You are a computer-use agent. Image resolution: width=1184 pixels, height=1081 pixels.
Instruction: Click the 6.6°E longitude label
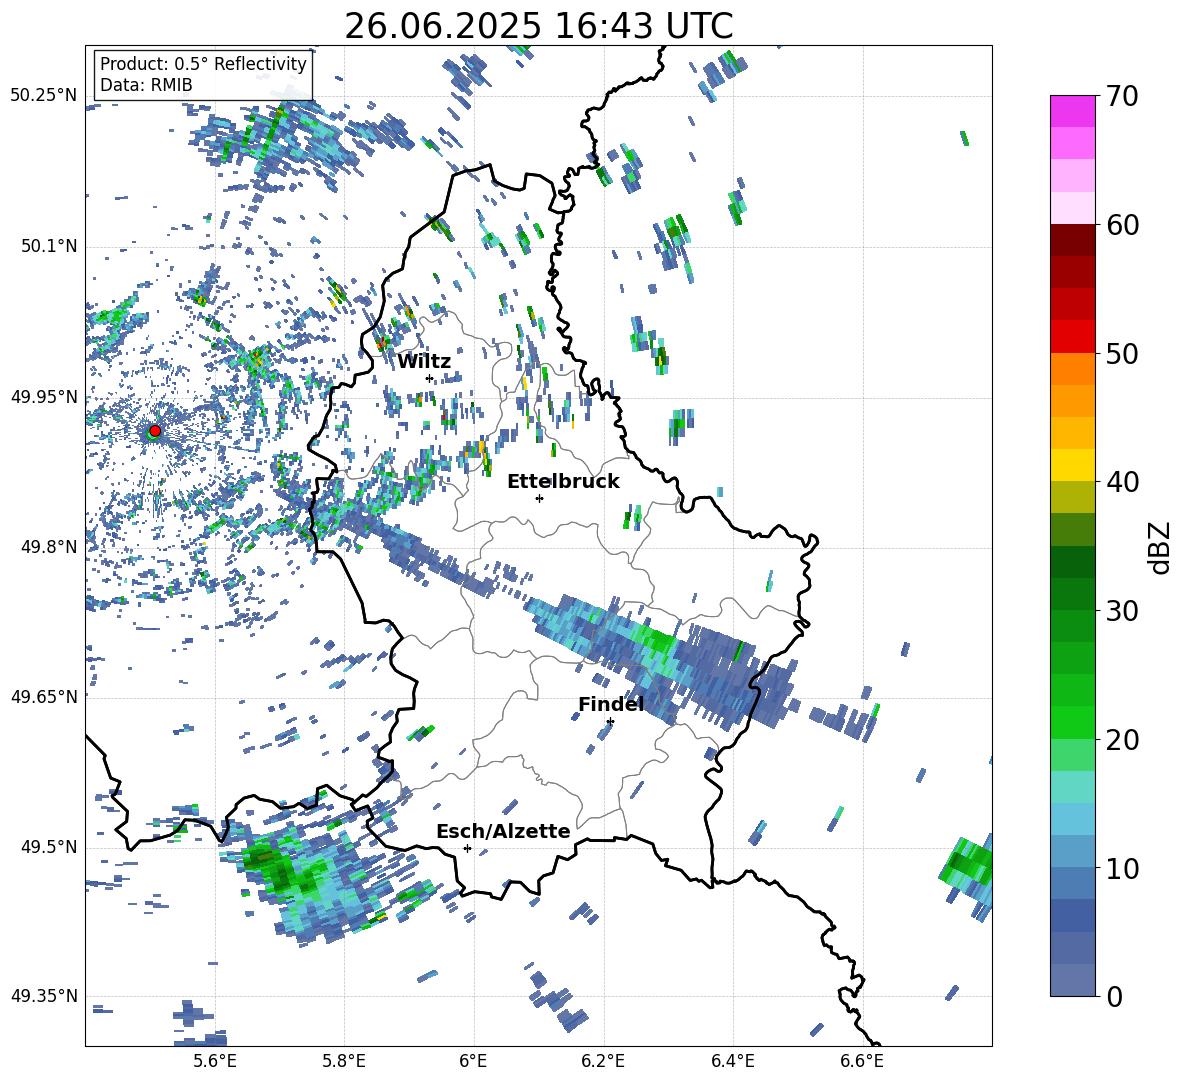click(862, 1061)
